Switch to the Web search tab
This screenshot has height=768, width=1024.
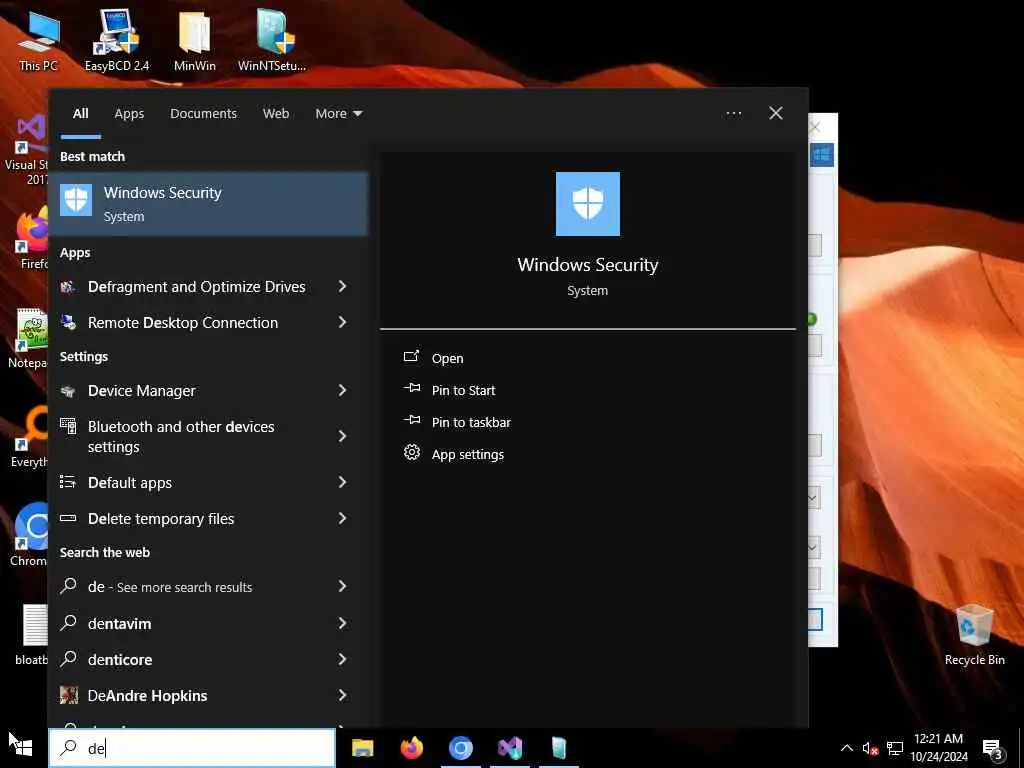276,114
